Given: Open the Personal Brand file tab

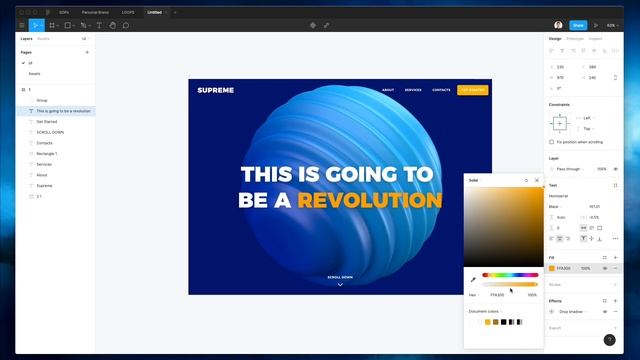Looking at the screenshot, I should tap(95, 12).
